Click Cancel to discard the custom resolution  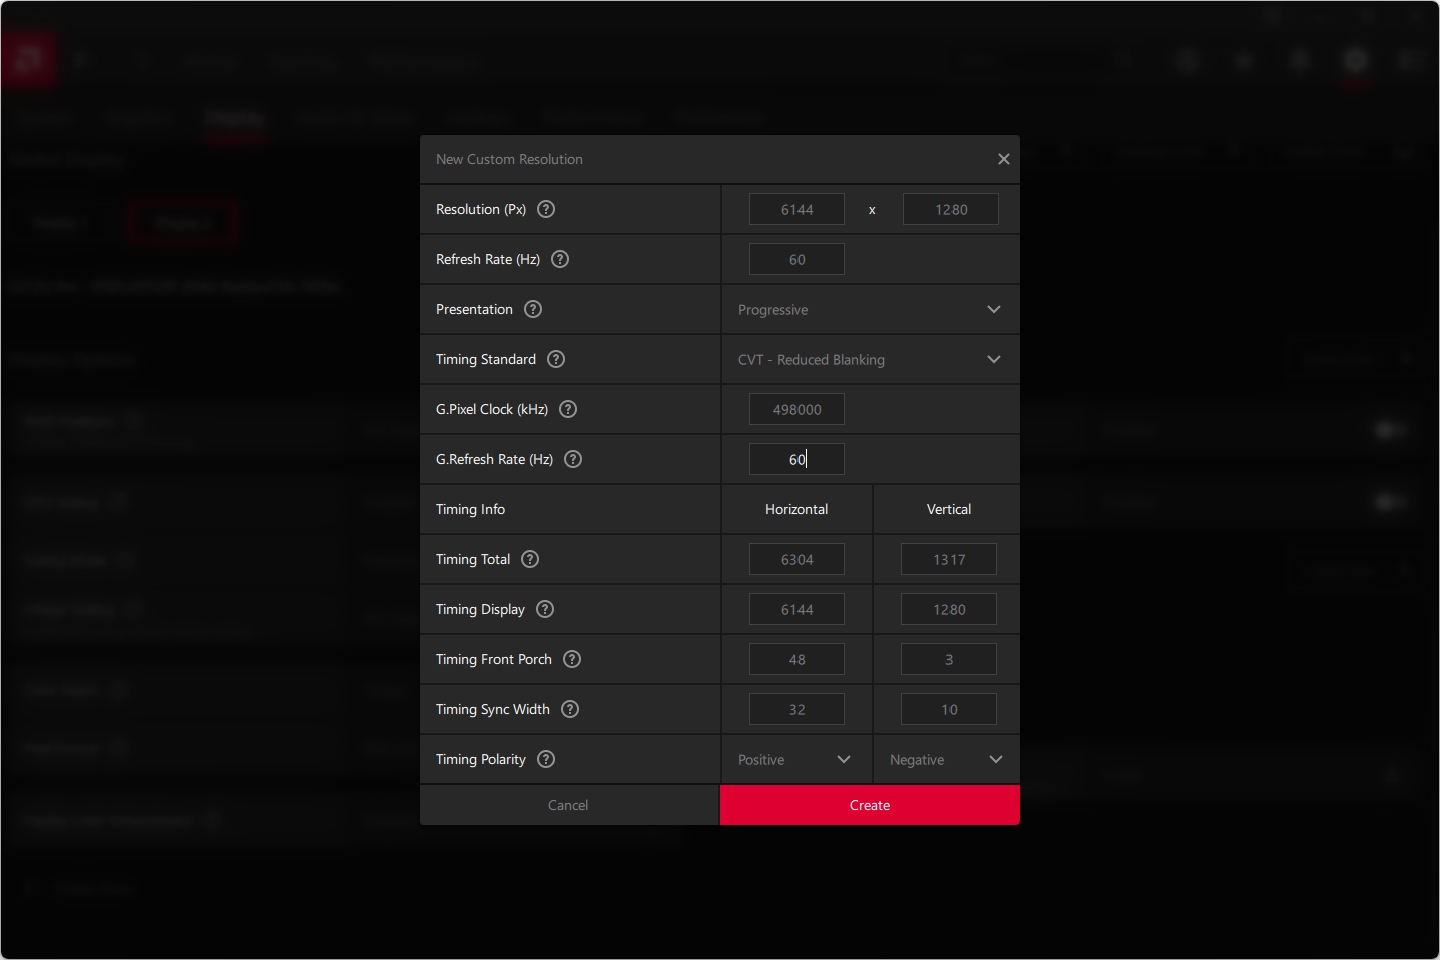click(568, 805)
